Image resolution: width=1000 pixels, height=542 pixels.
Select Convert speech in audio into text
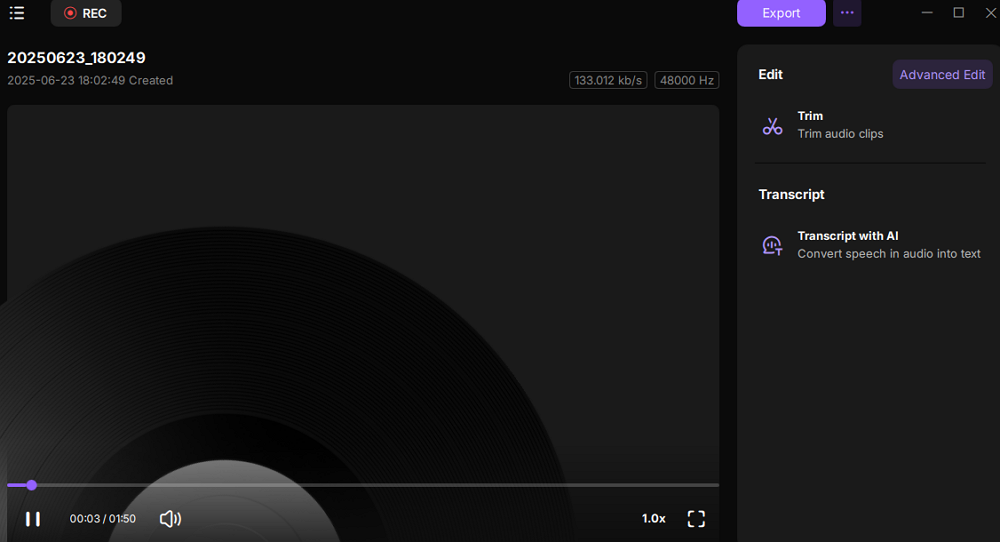888,254
